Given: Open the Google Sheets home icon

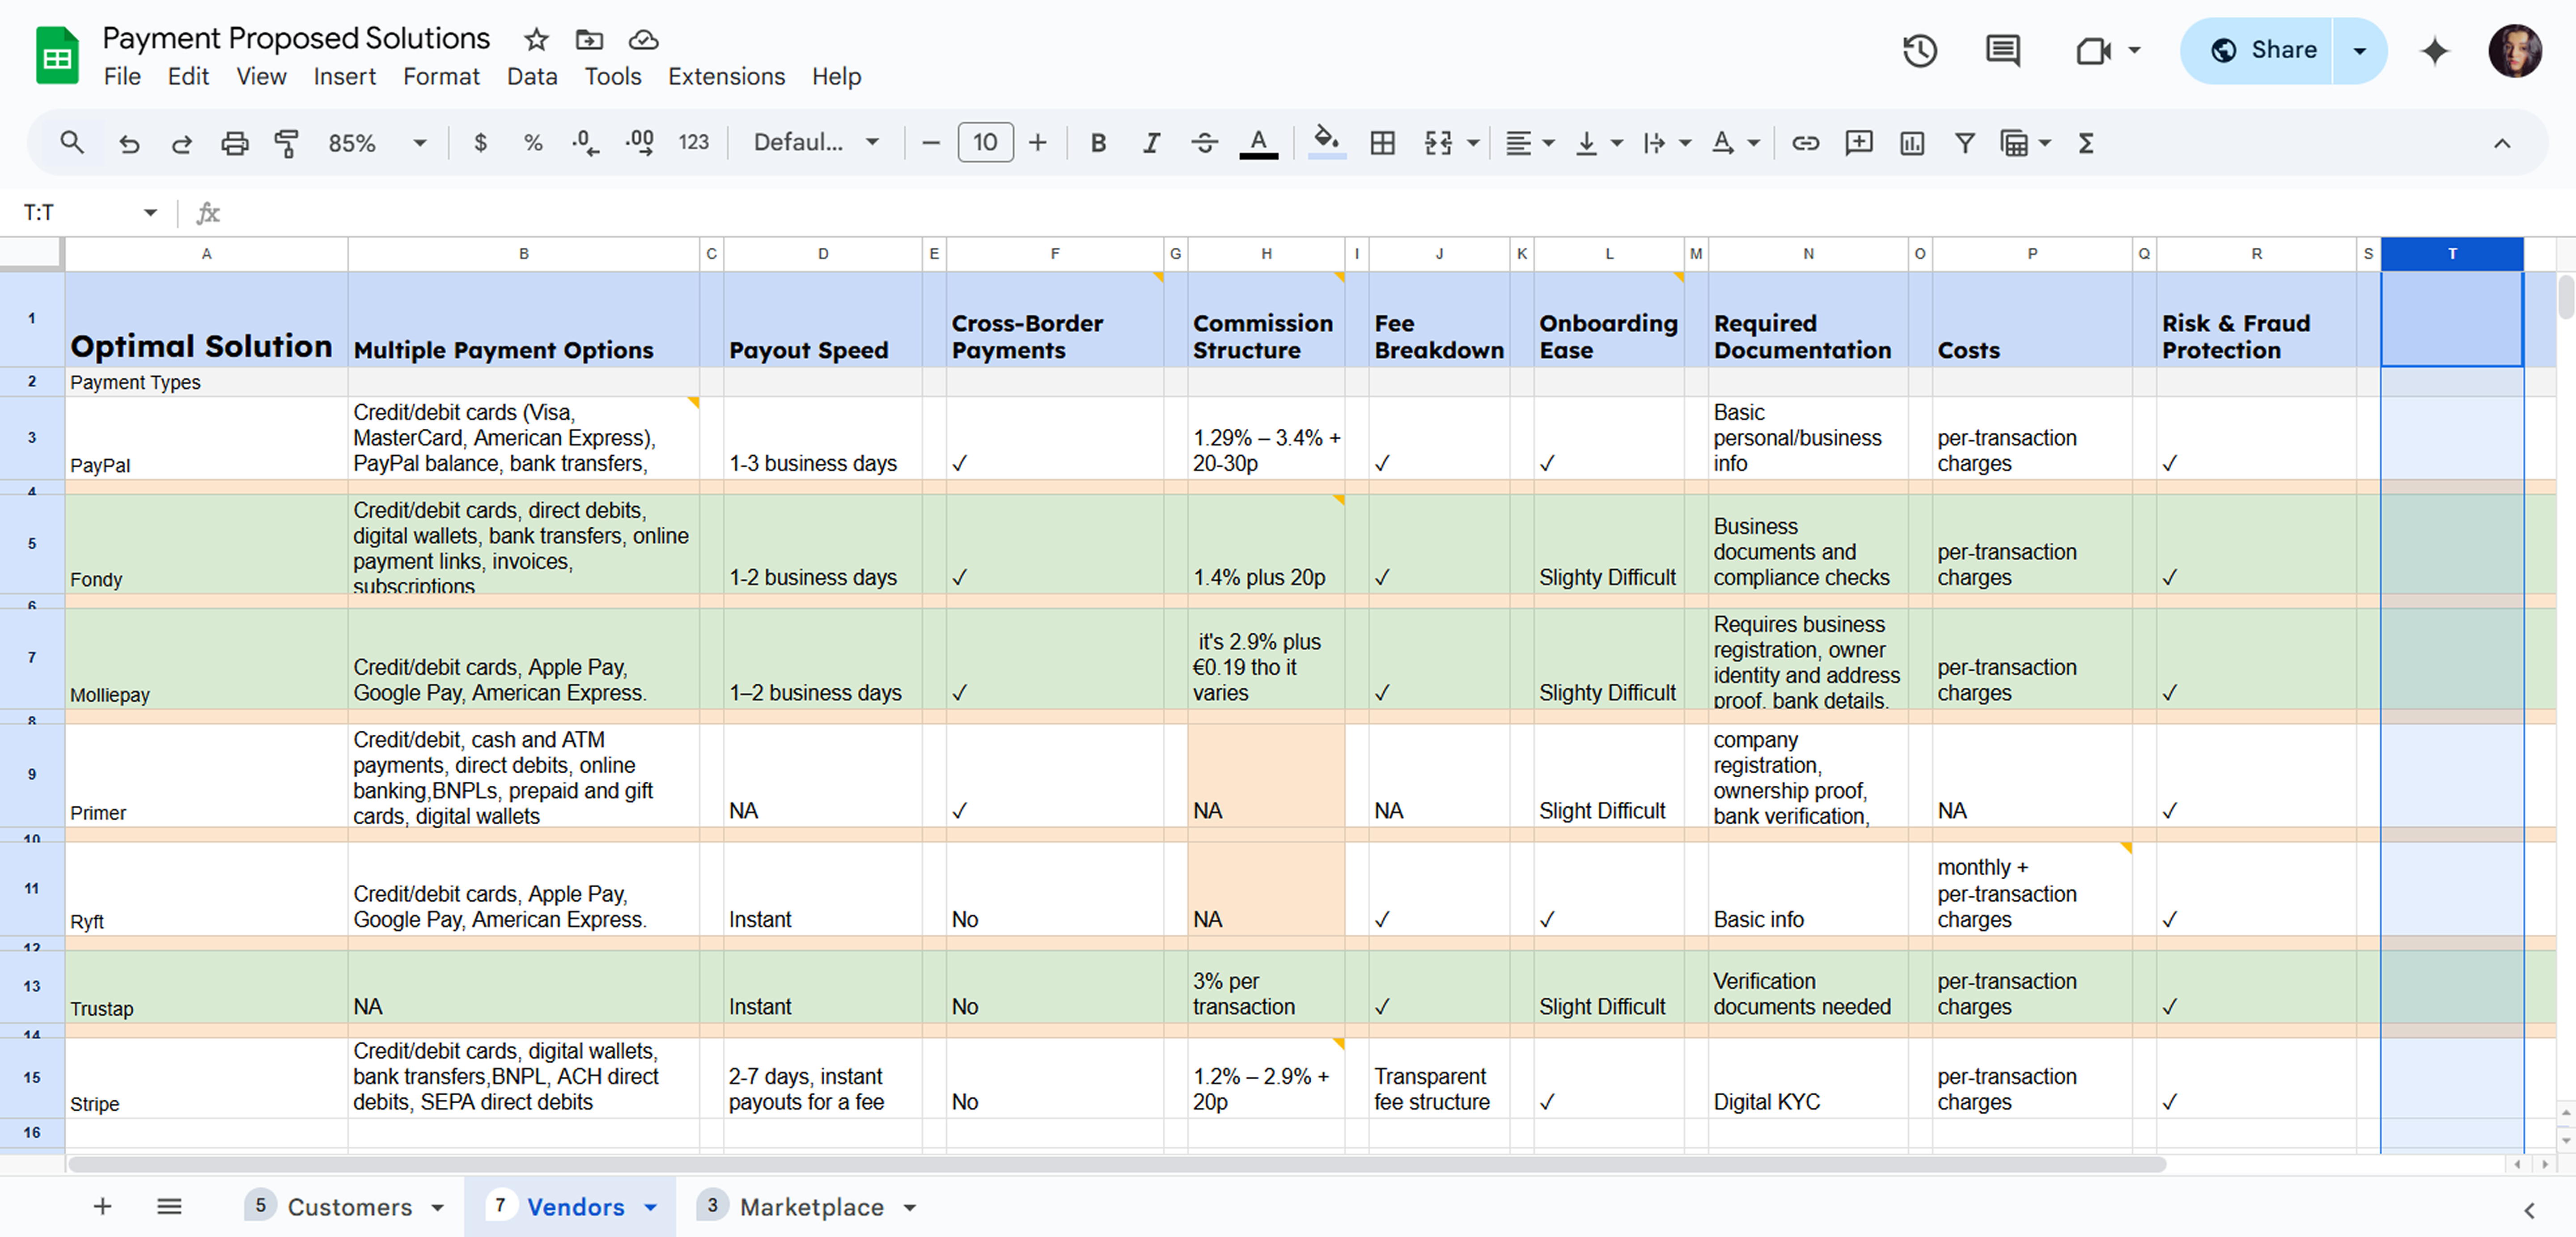Looking at the screenshot, I should (57, 55).
